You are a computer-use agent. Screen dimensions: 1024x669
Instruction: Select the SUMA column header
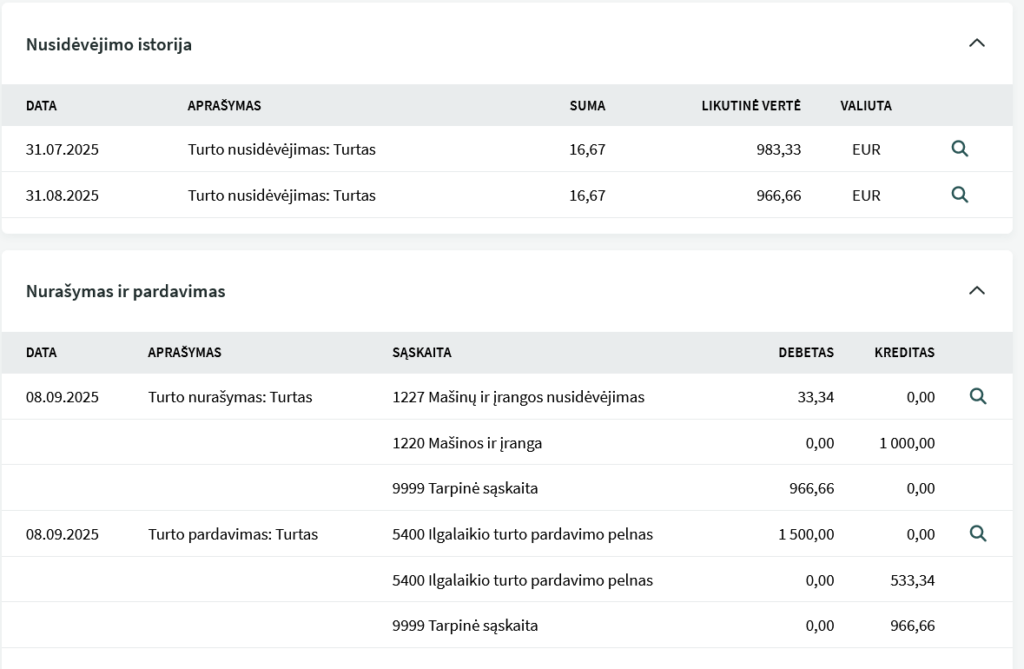587,105
